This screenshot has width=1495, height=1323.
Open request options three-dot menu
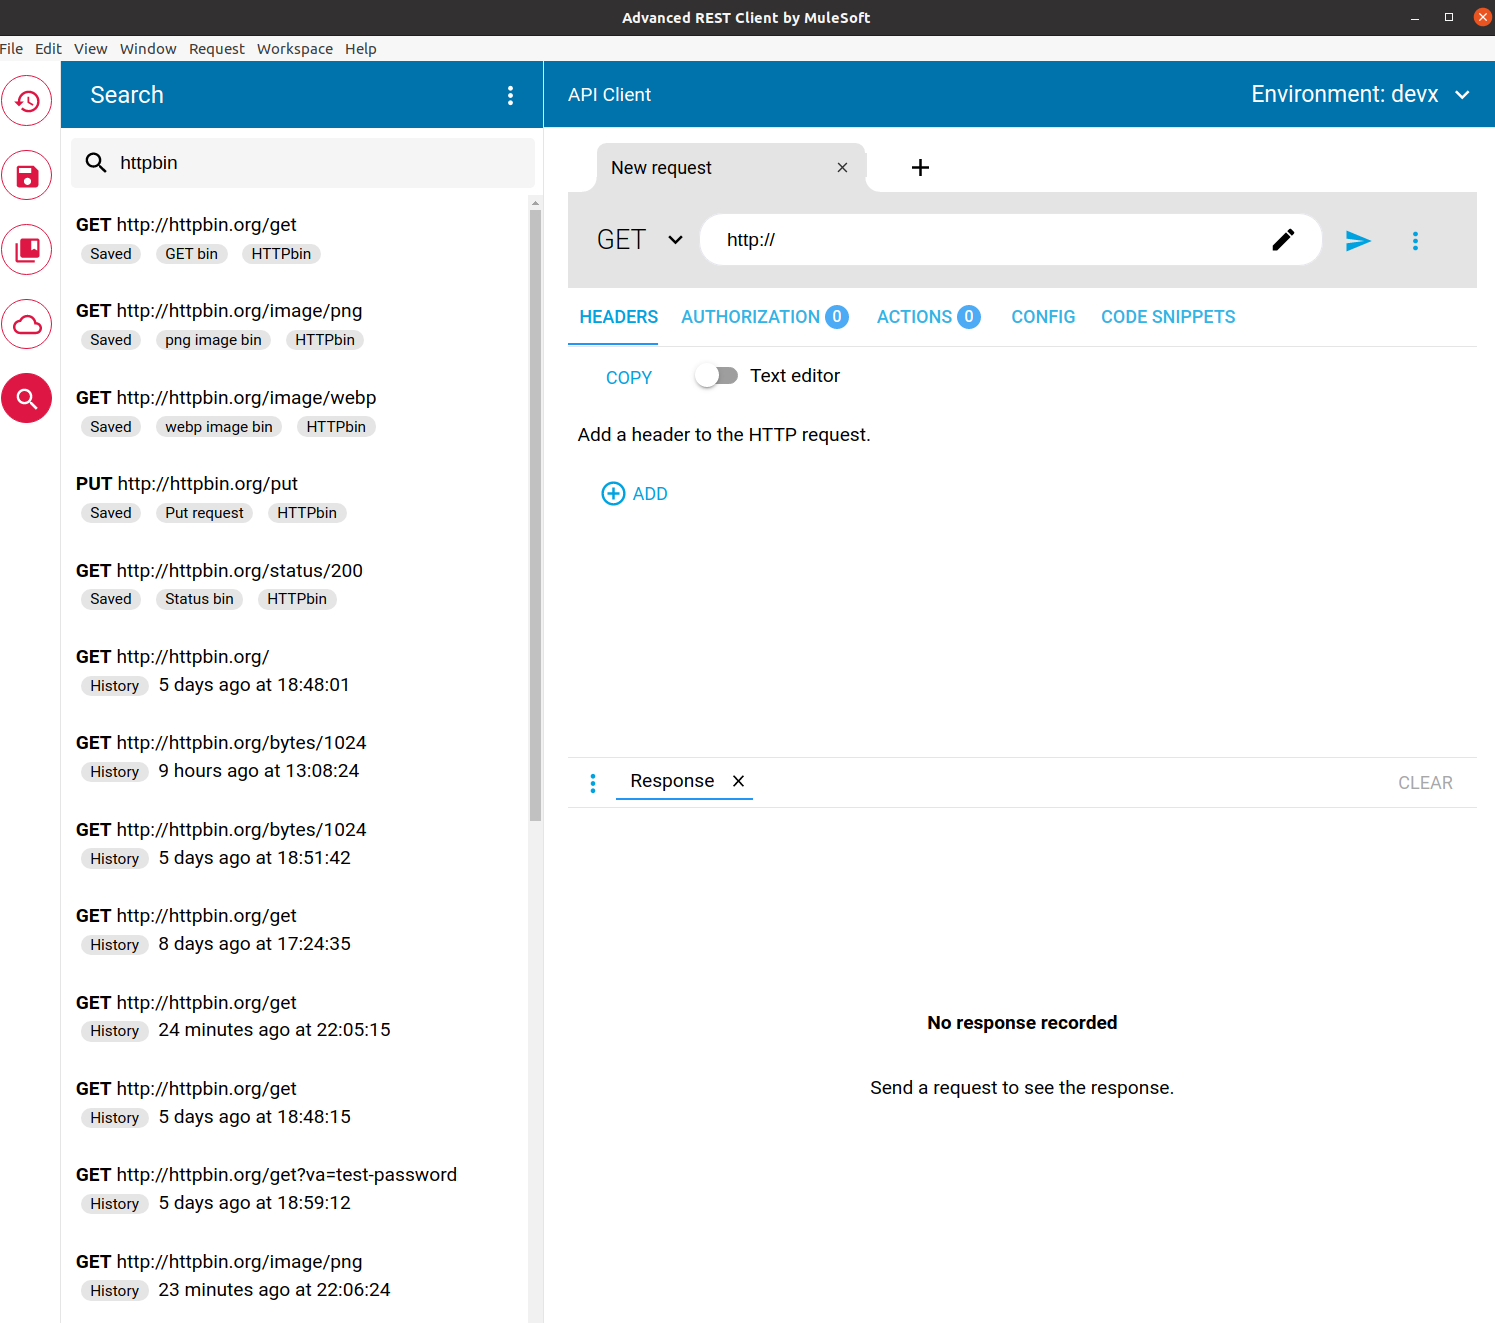click(1415, 240)
